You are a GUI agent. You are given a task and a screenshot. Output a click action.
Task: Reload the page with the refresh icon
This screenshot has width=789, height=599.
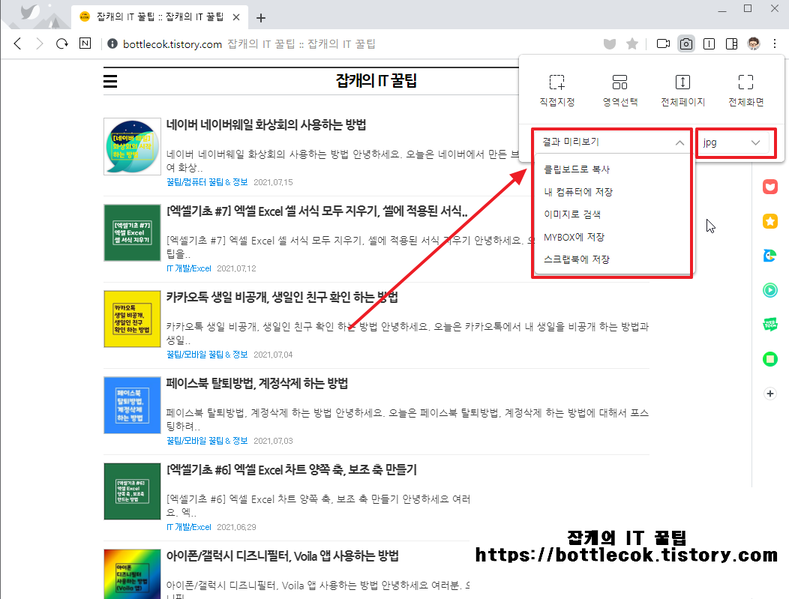click(62, 44)
